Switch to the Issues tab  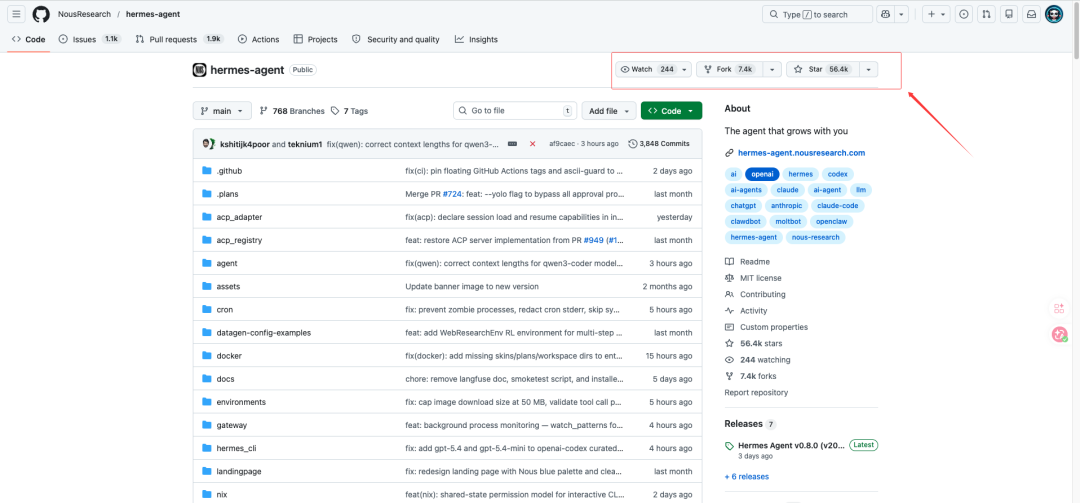tap(90, 39)
